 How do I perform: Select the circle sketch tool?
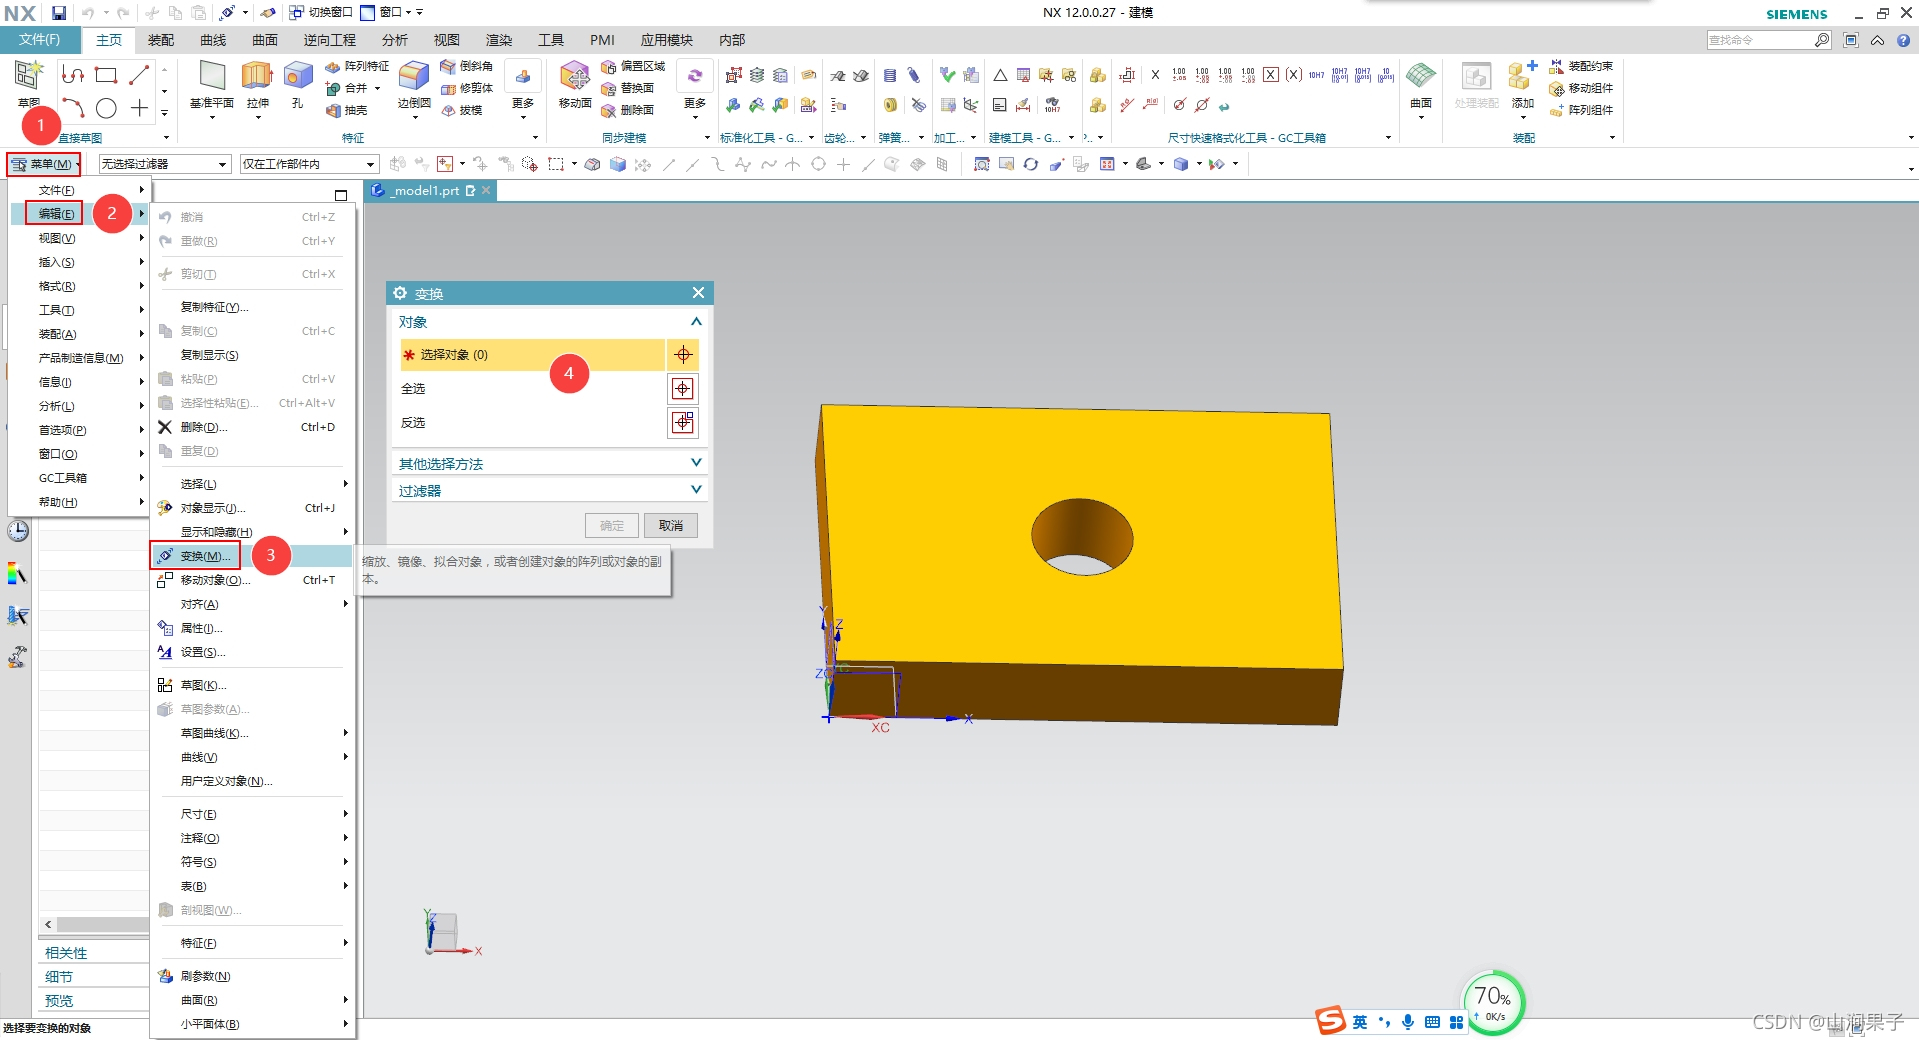(106, 108)
